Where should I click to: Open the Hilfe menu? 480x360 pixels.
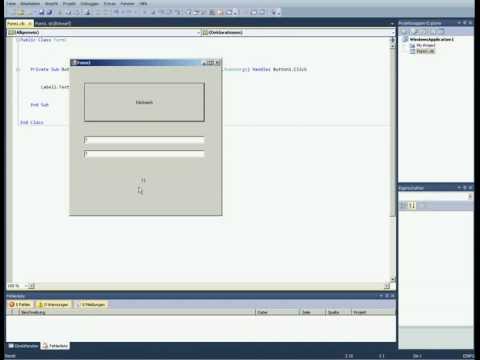click(143, 3)
